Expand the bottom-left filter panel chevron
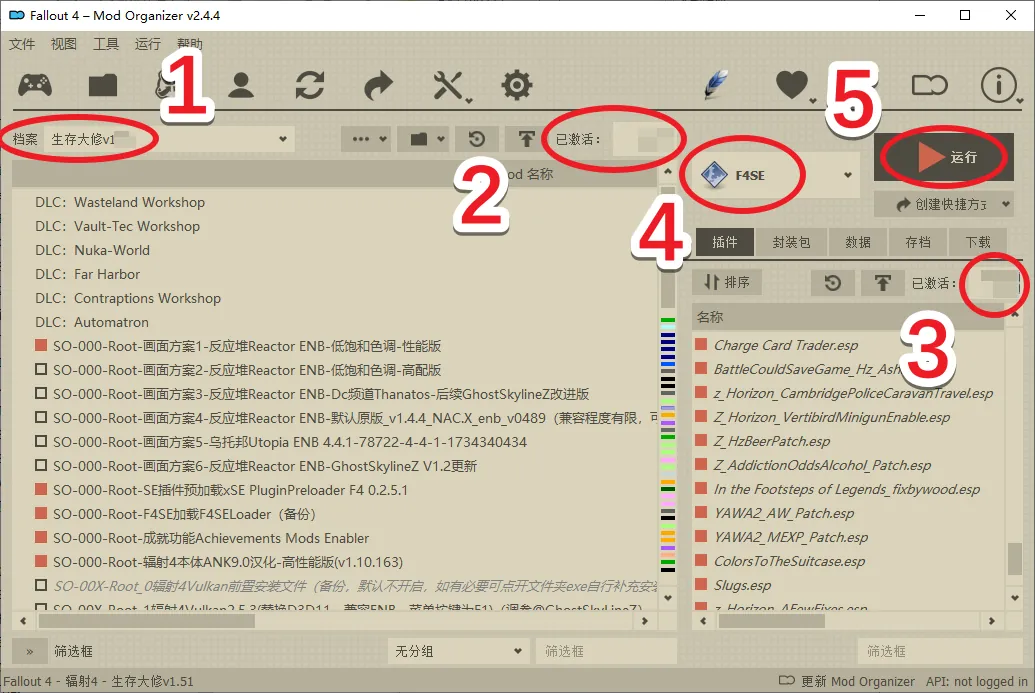1035x693 pixels. click(29, 651)
